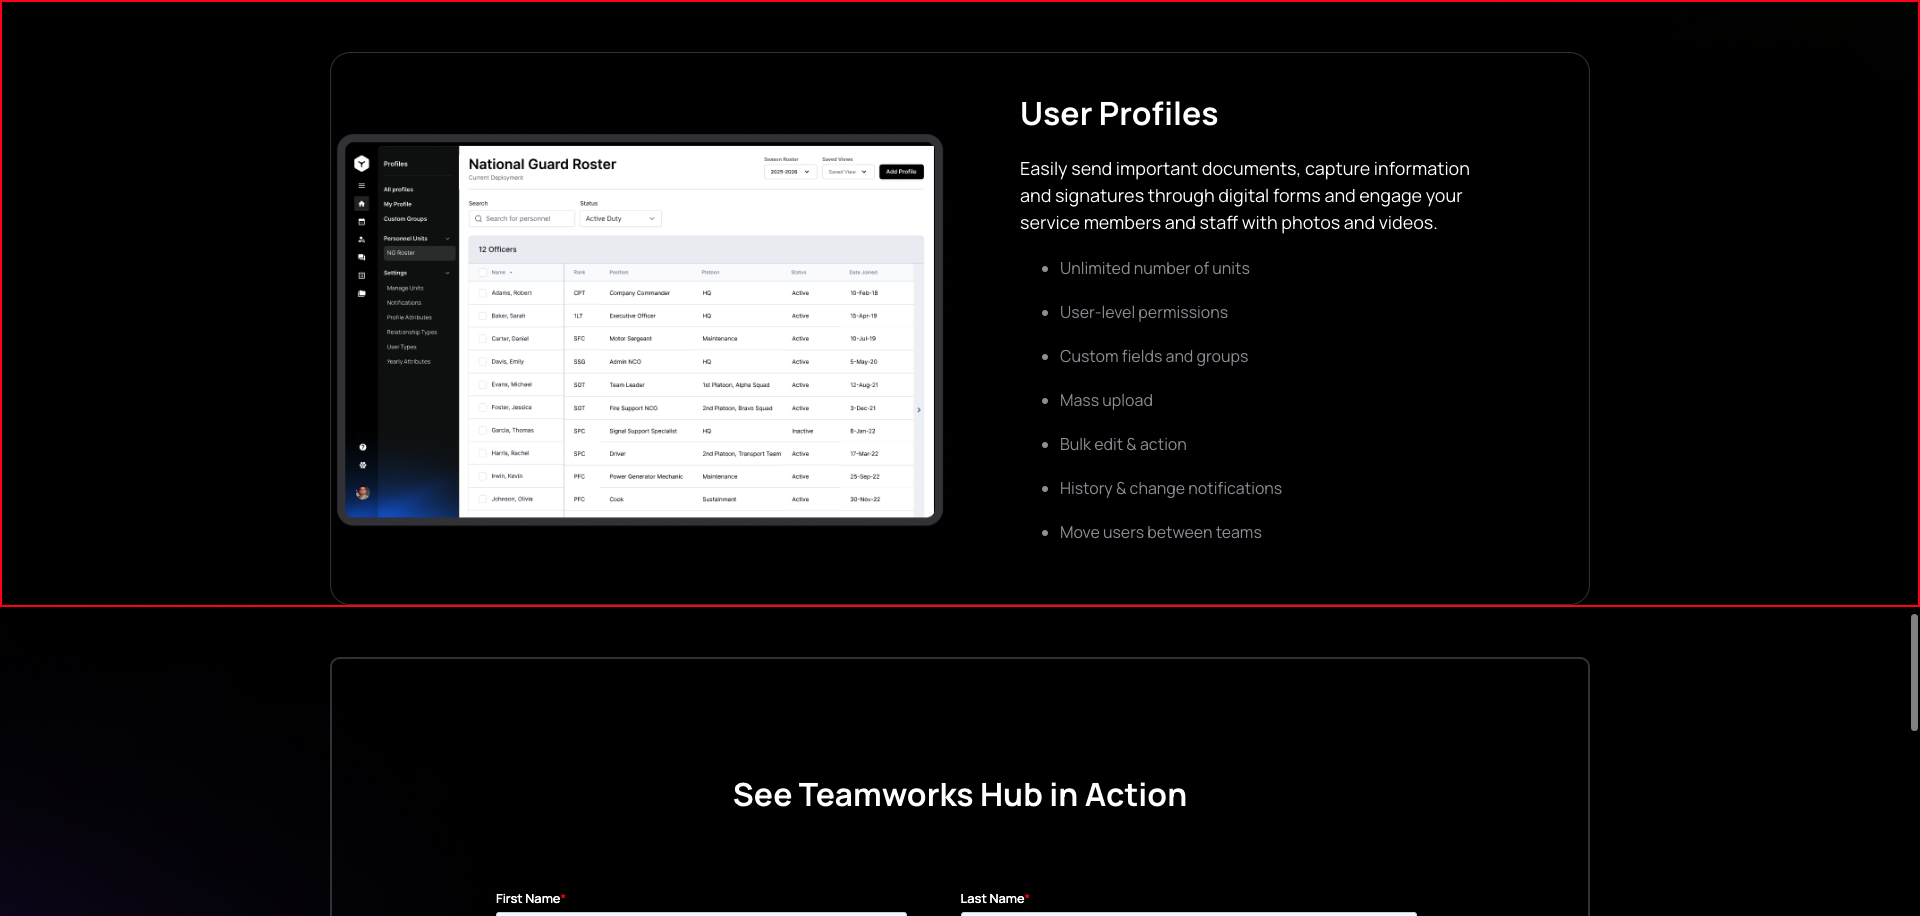Click the Teamworks logo in the sidebar
The width and height of the screenshot is (1920, 916).
point(362,164)
